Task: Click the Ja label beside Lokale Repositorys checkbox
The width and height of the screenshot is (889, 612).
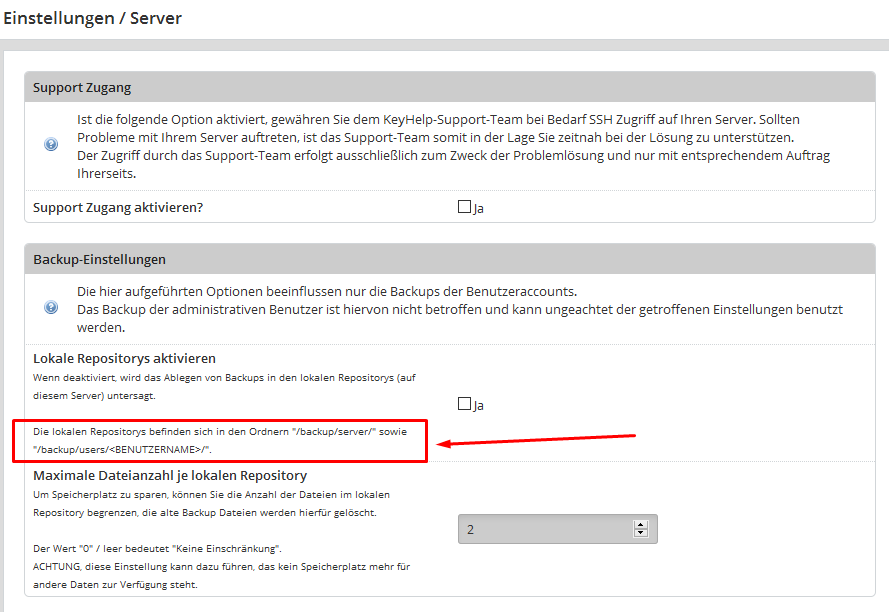Action: [479, 406]
